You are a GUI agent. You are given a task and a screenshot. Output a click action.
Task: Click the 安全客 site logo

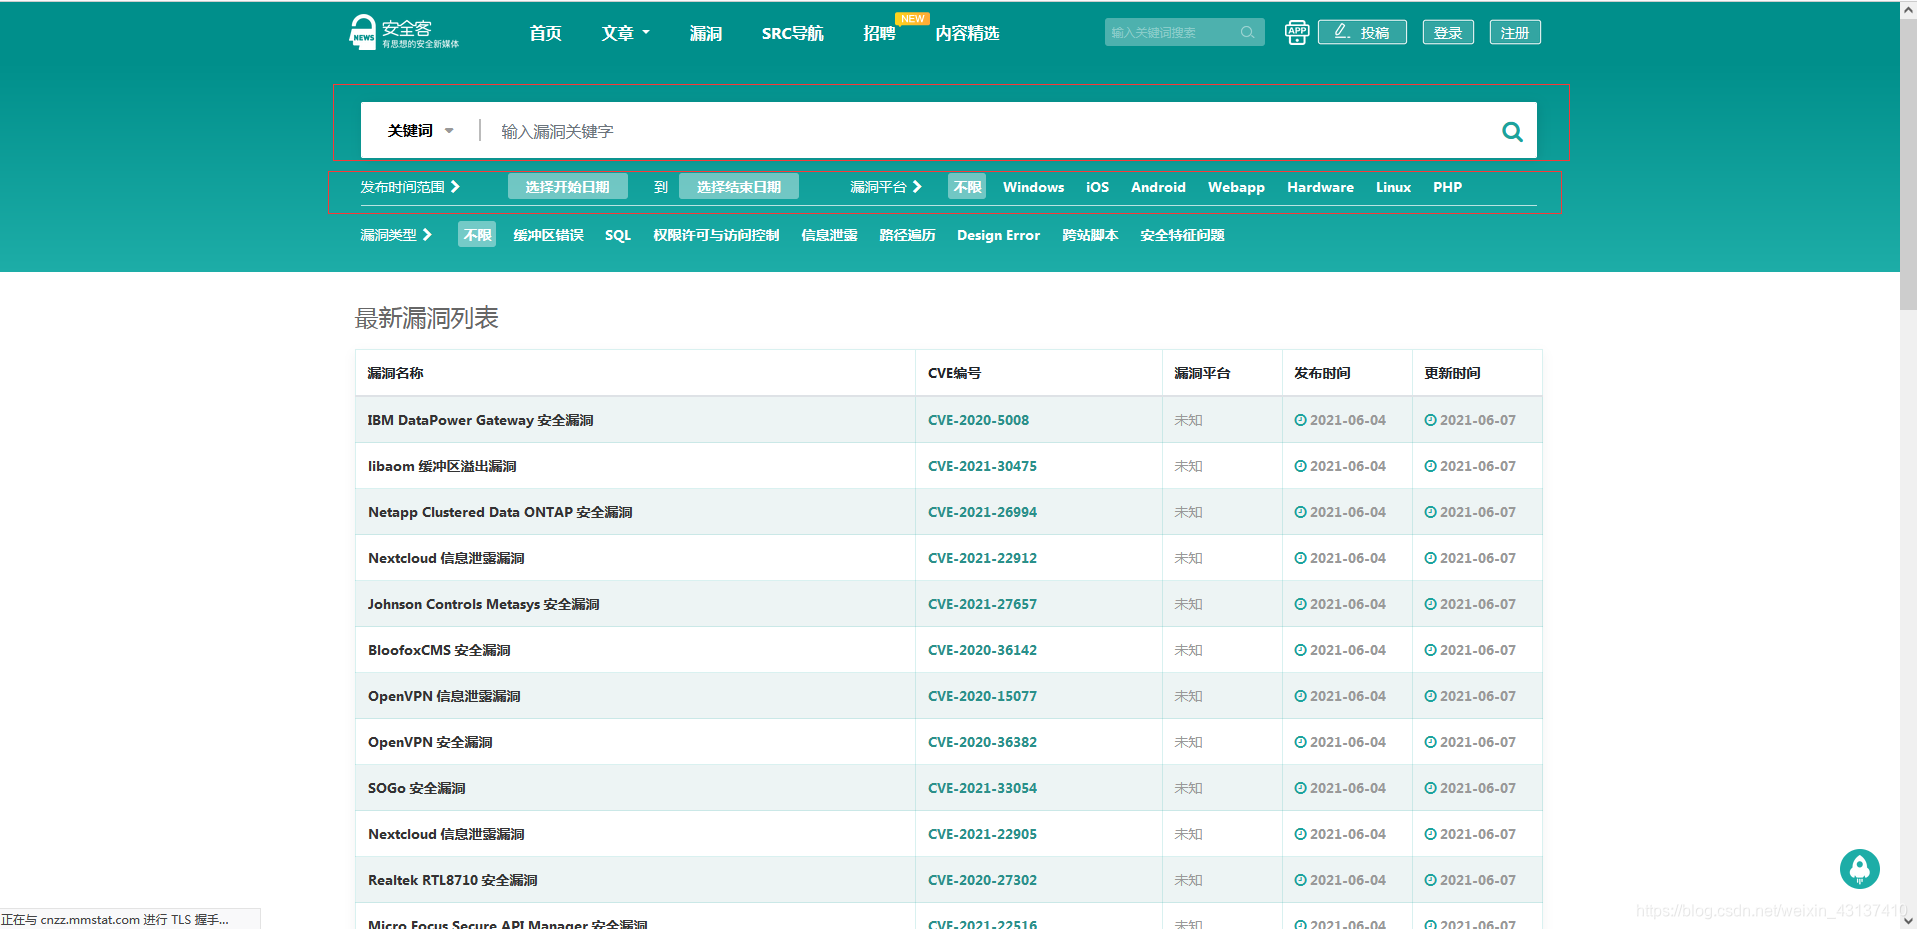(x=404, y=32)
